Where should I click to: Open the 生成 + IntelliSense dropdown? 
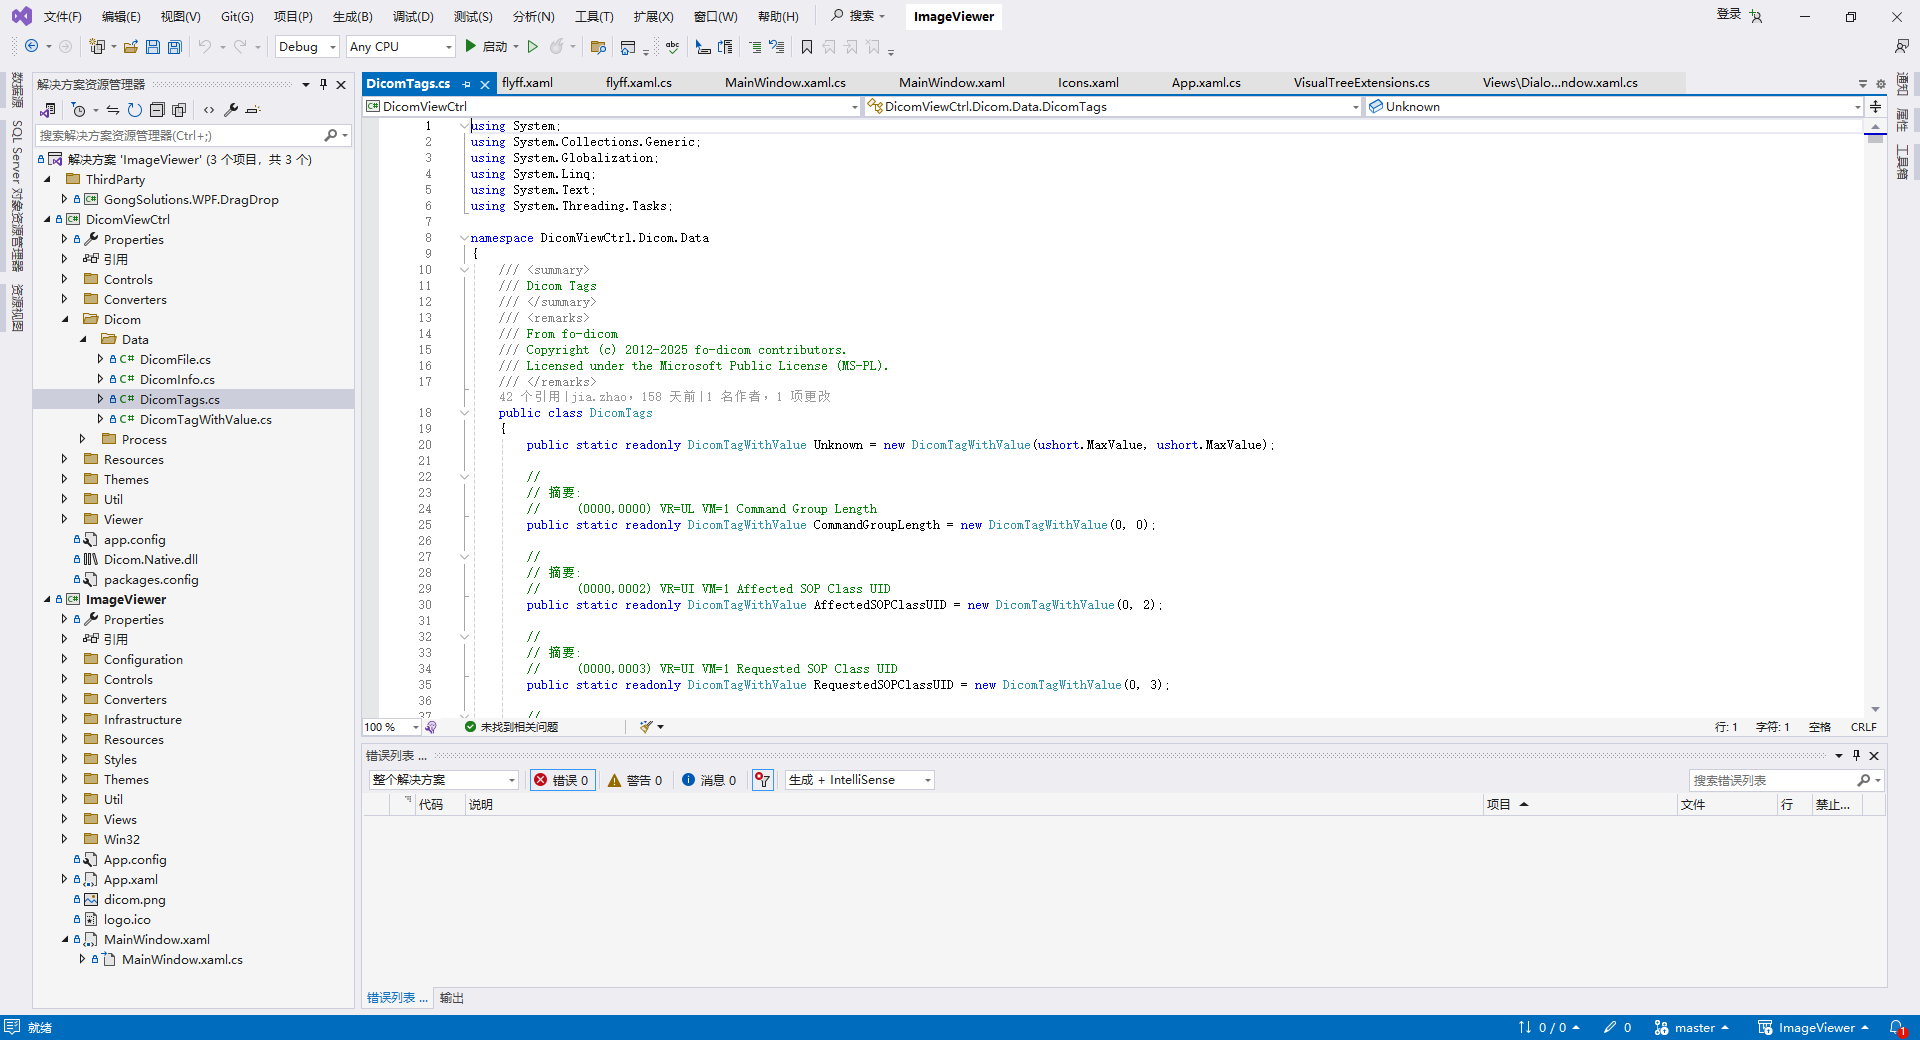click(860, 780)
